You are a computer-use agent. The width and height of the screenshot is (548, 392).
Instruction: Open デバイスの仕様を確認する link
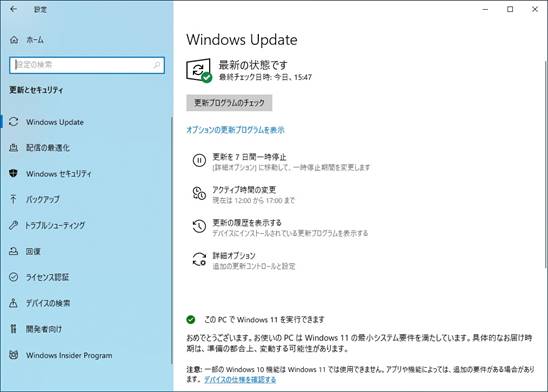[x=240, y=379]
